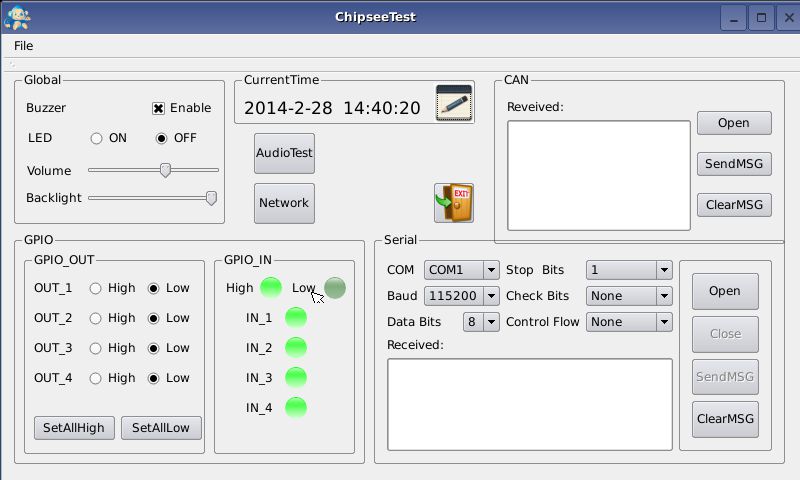Click the Volume slider handle
This screenshot has width=800, height=480.
[165, 170]
